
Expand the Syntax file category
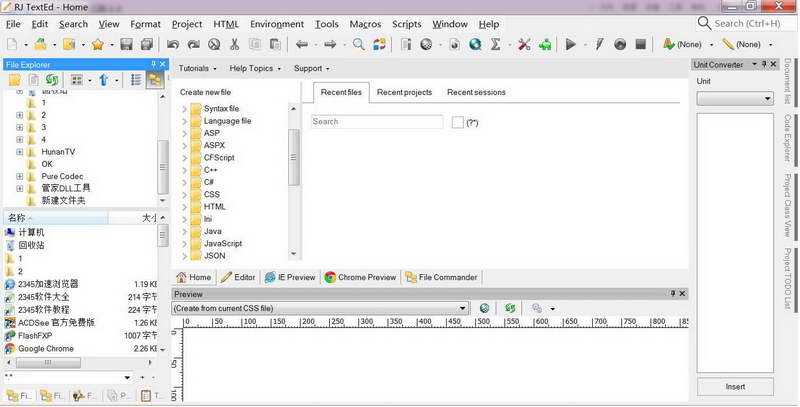coord(184,109)
